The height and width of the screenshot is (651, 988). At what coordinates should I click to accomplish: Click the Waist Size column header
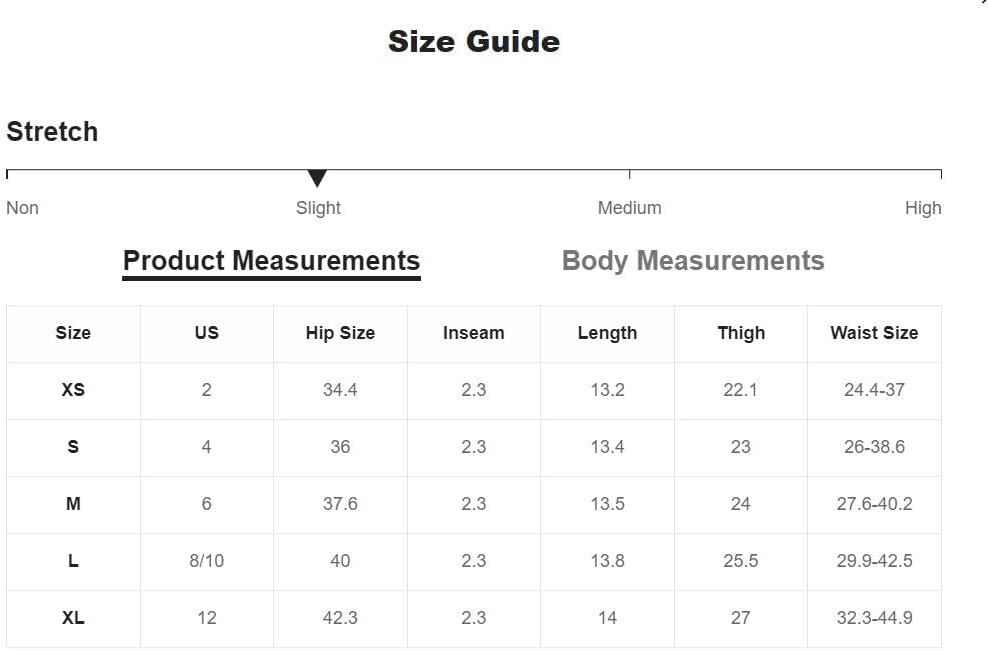point(874,333)
